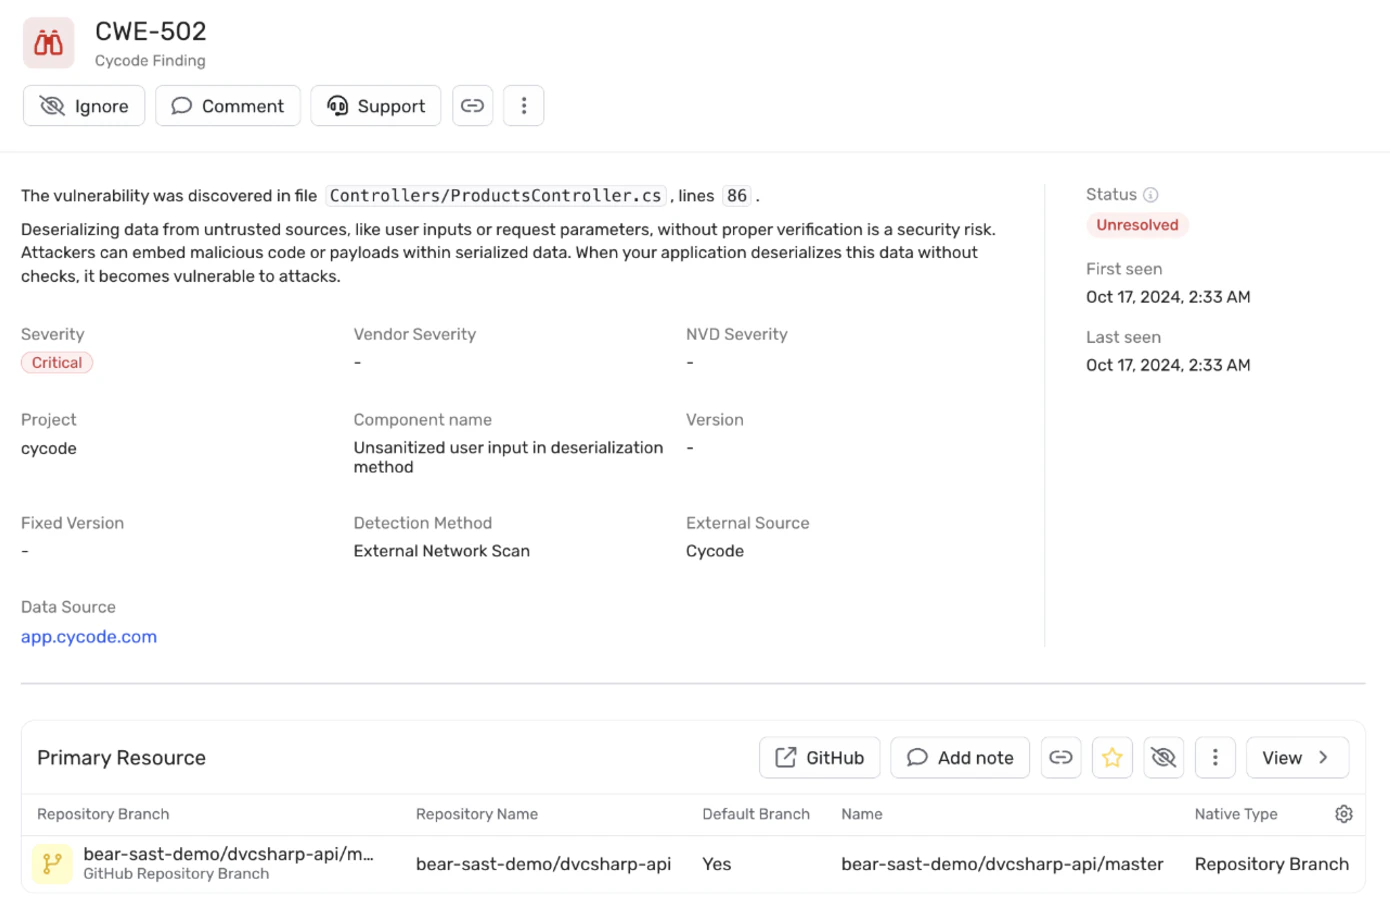This screenshot has height=916, width=1390.
Task: Click the External Network Scan detection value
Action: click(x=442, y=551)
